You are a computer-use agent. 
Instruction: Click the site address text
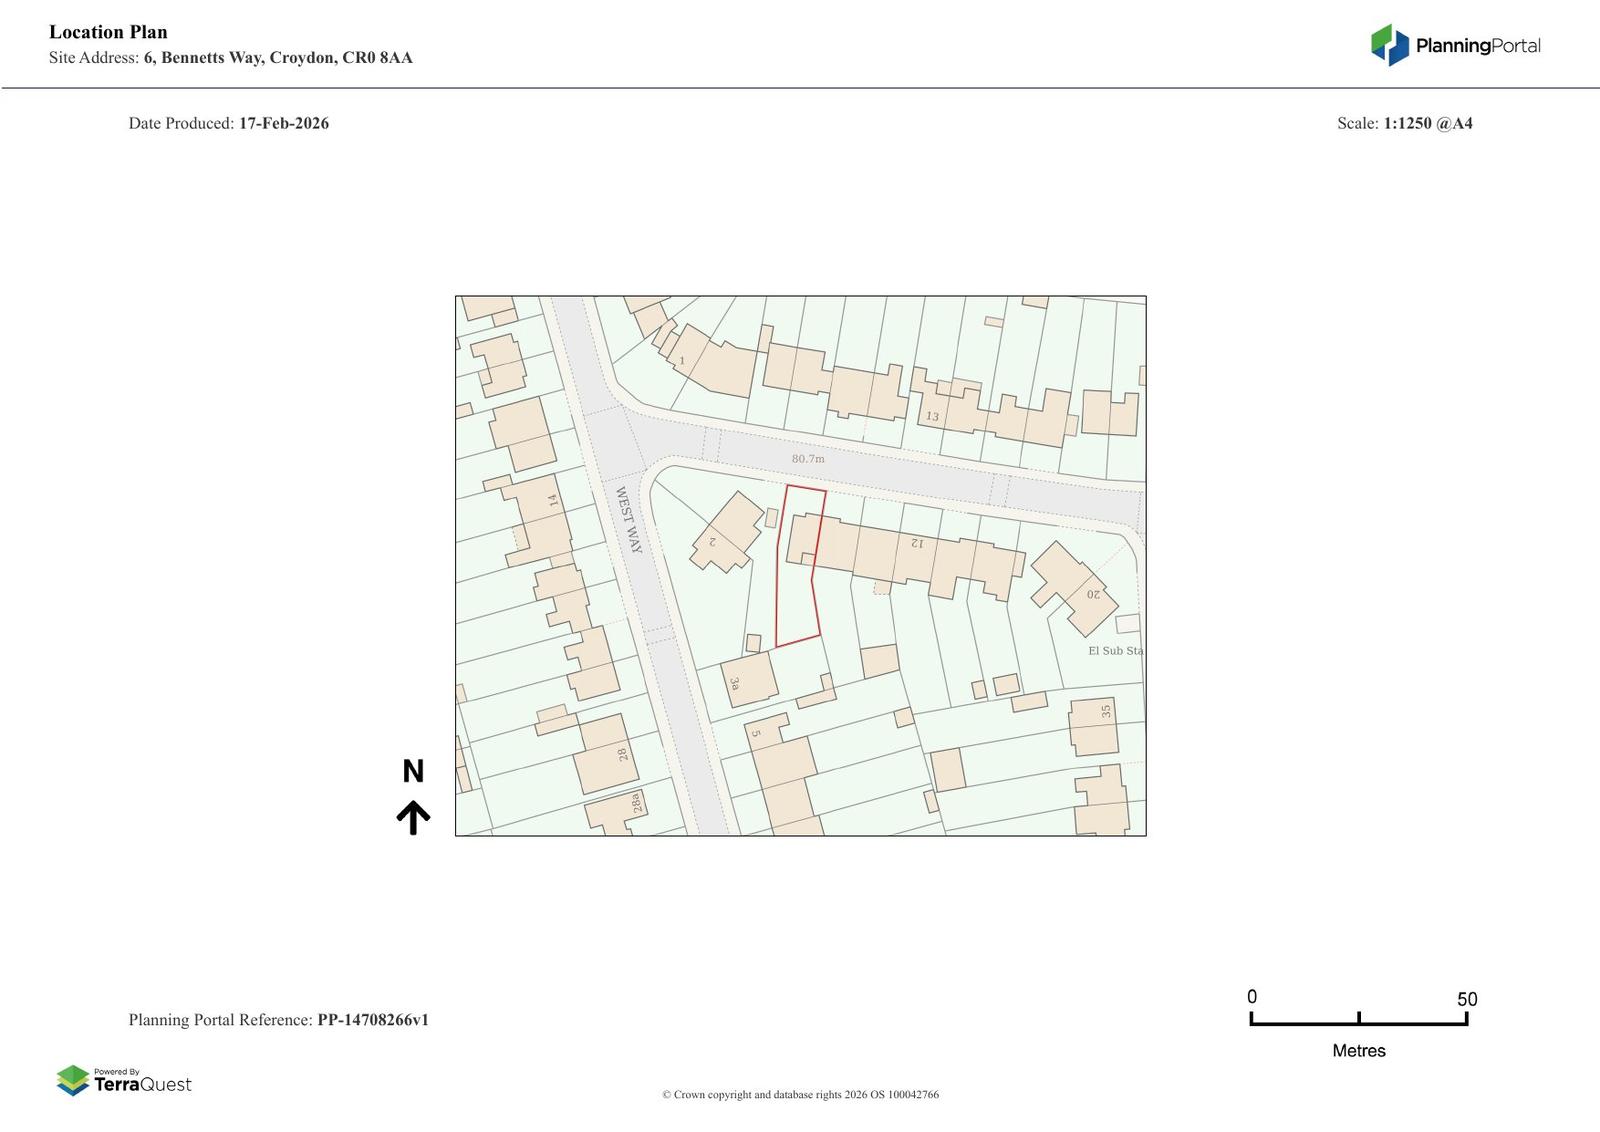(278, 58)
